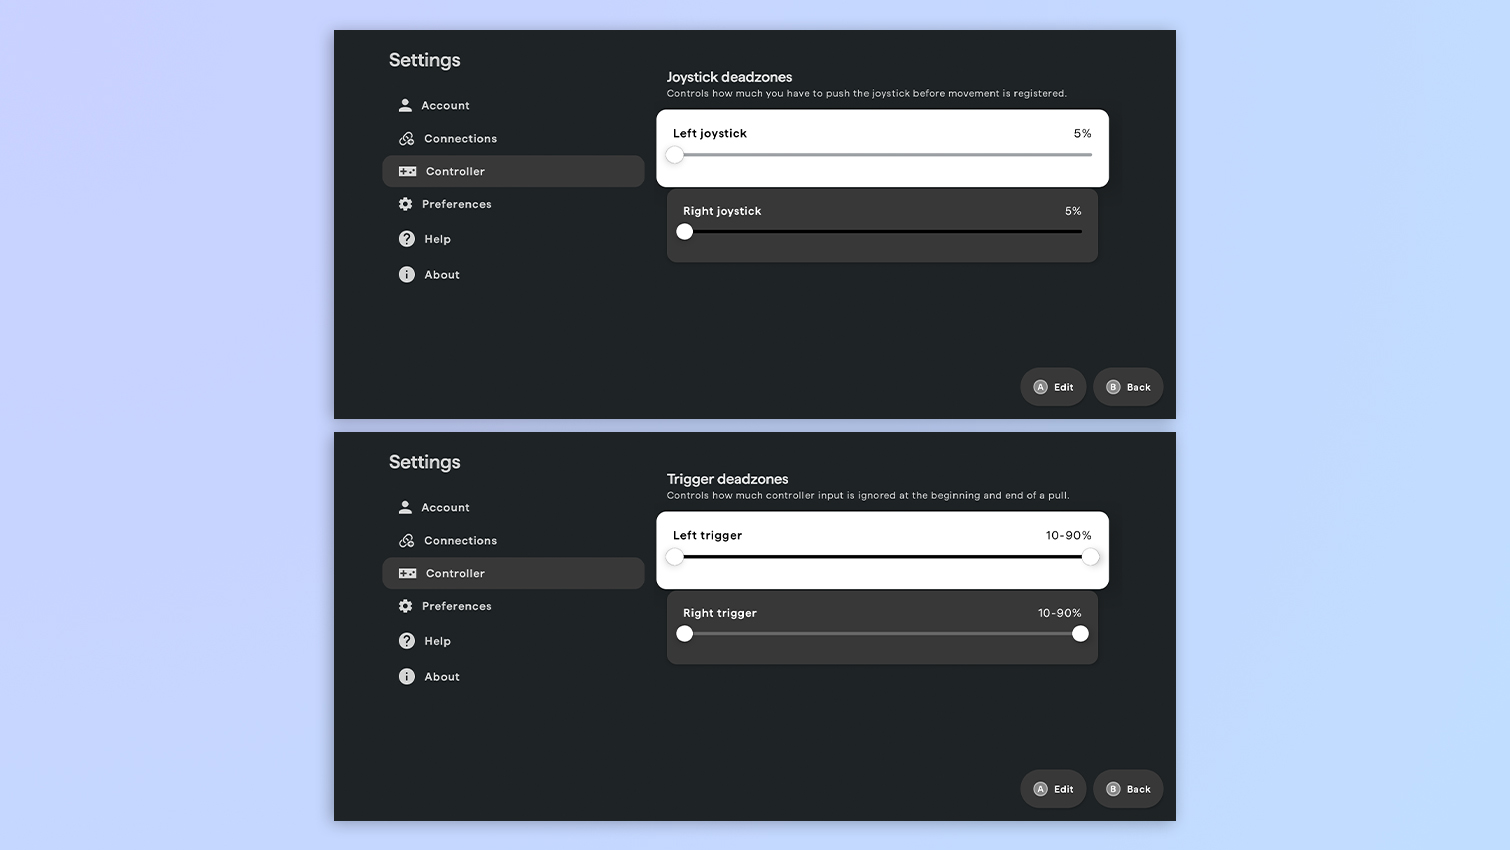Click the About info icon
Image resolution: width=1510 pixels, height=850 pixels.
[x=406, y=274]
